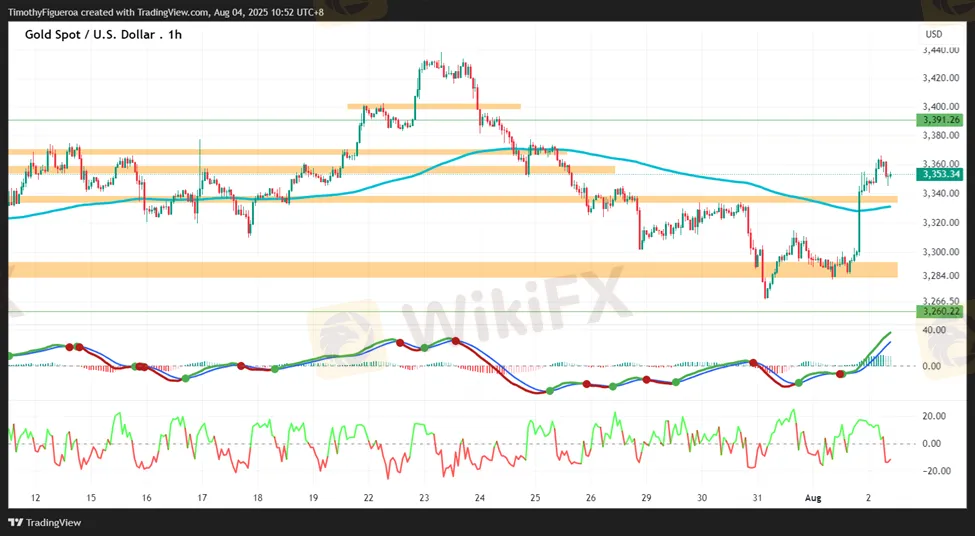Click the date label 31 on time axis
The width and height of the screenshot is (975, 536).
click(x=757, y=498)
